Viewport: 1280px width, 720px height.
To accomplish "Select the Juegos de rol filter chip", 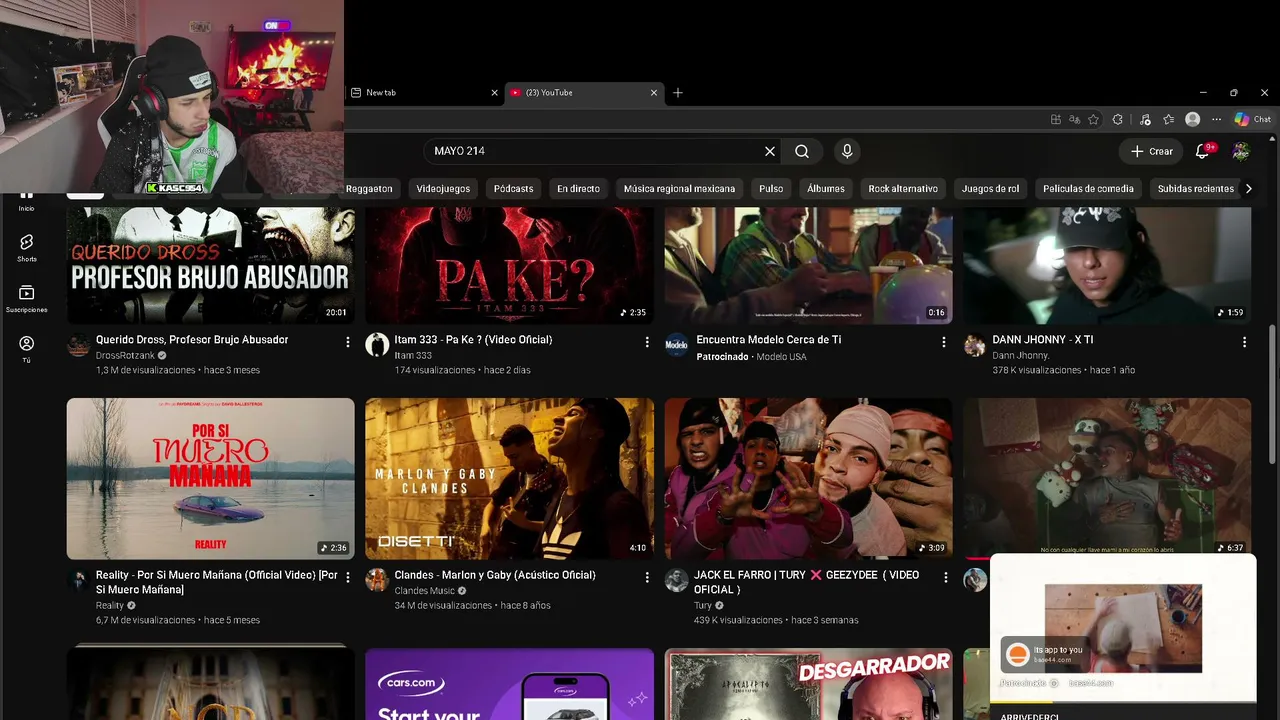I will 990,188.
